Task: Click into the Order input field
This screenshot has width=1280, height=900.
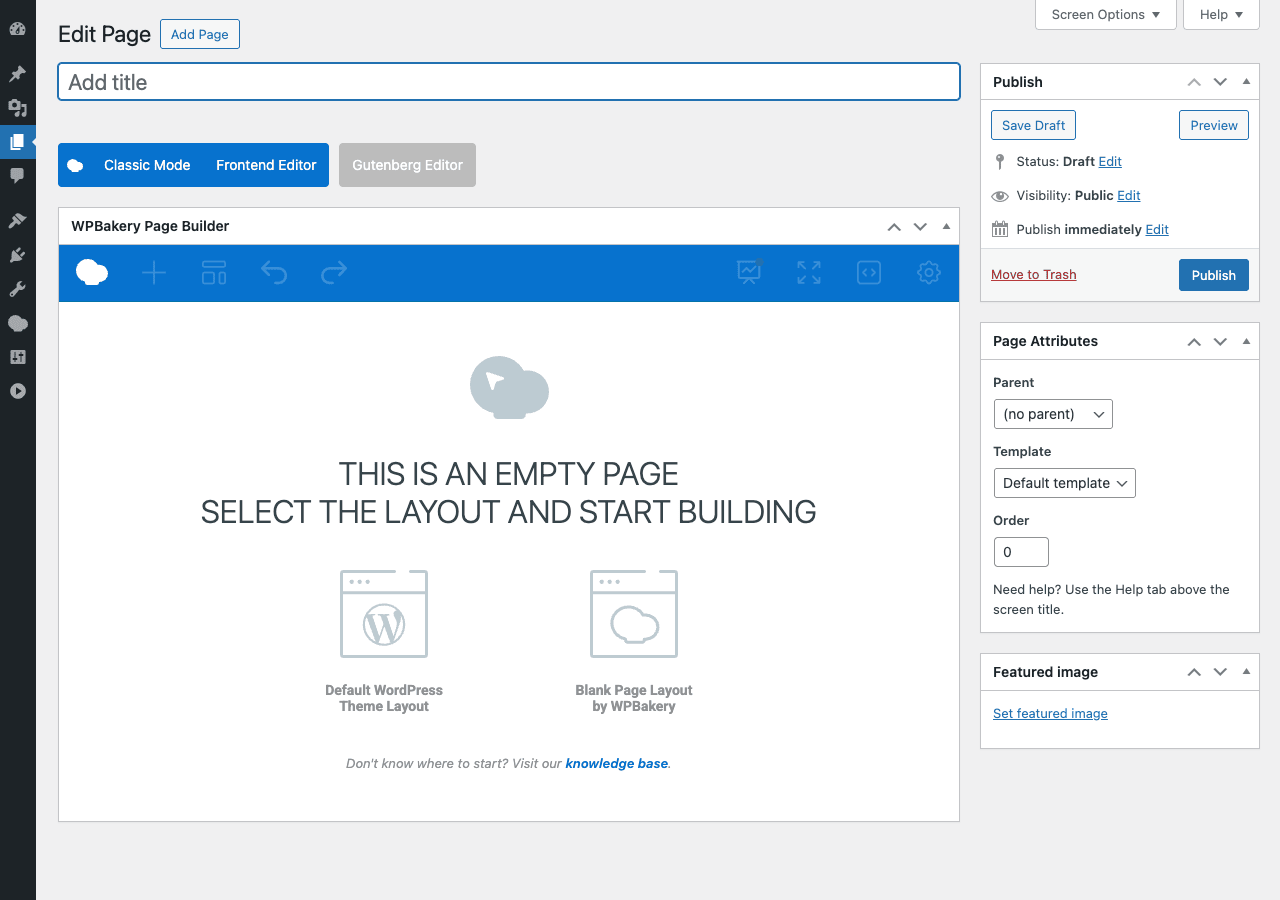Action: [x=1021, y=552]
